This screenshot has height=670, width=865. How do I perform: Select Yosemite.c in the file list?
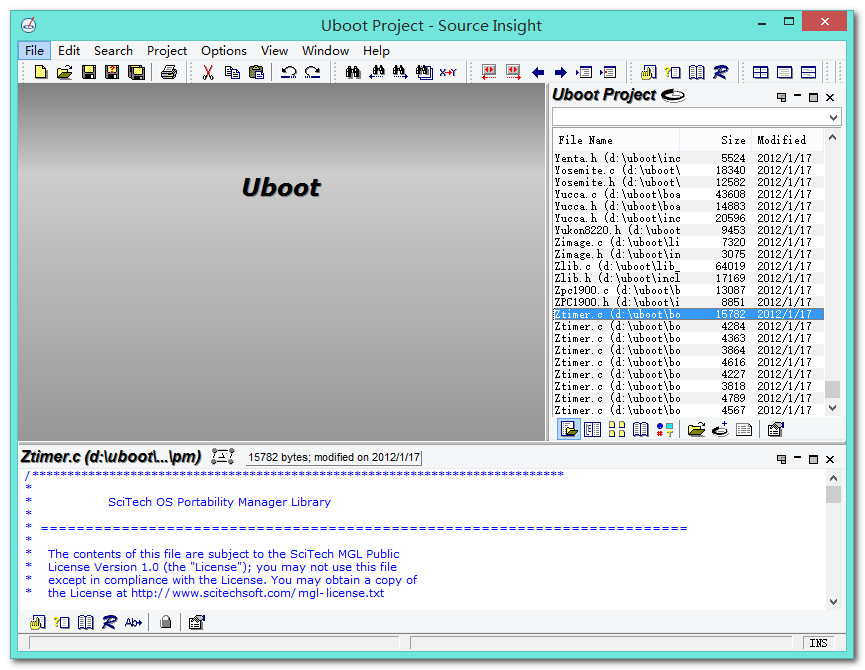(688, 170)
